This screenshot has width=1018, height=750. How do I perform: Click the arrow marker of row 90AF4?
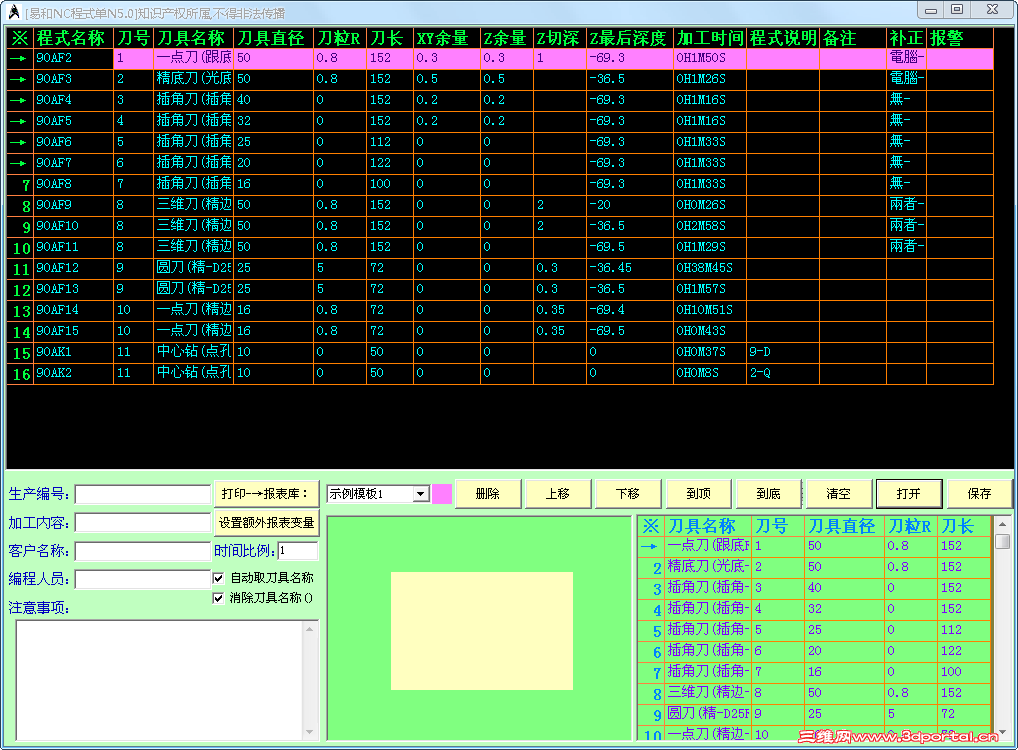click(x=20, y=100)
